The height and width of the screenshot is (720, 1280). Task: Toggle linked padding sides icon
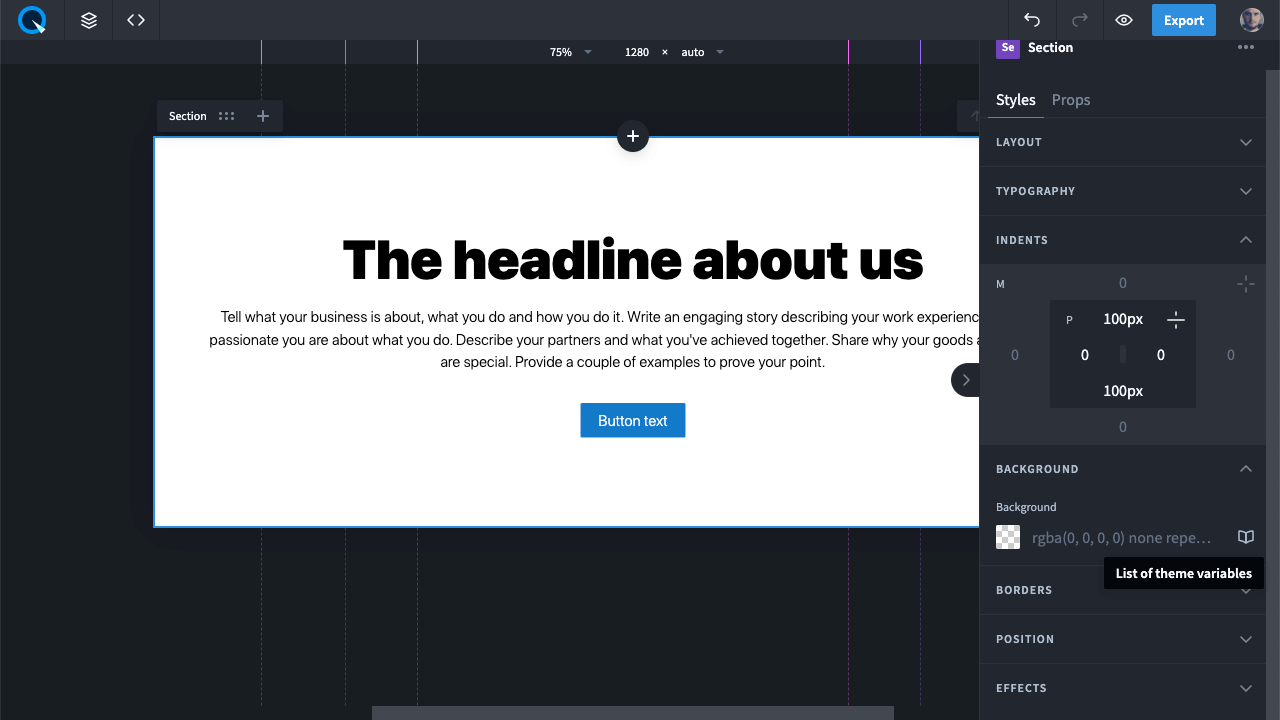(1176, 320)
